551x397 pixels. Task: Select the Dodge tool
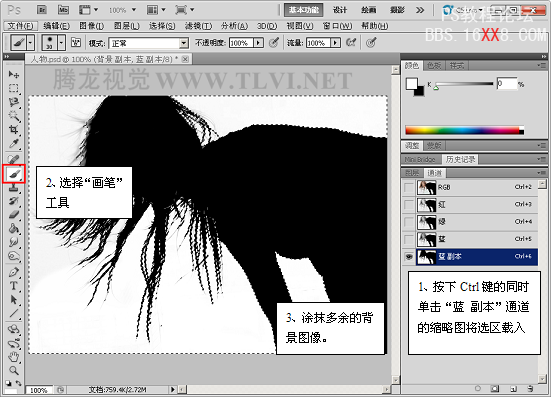tap(14, 256)
